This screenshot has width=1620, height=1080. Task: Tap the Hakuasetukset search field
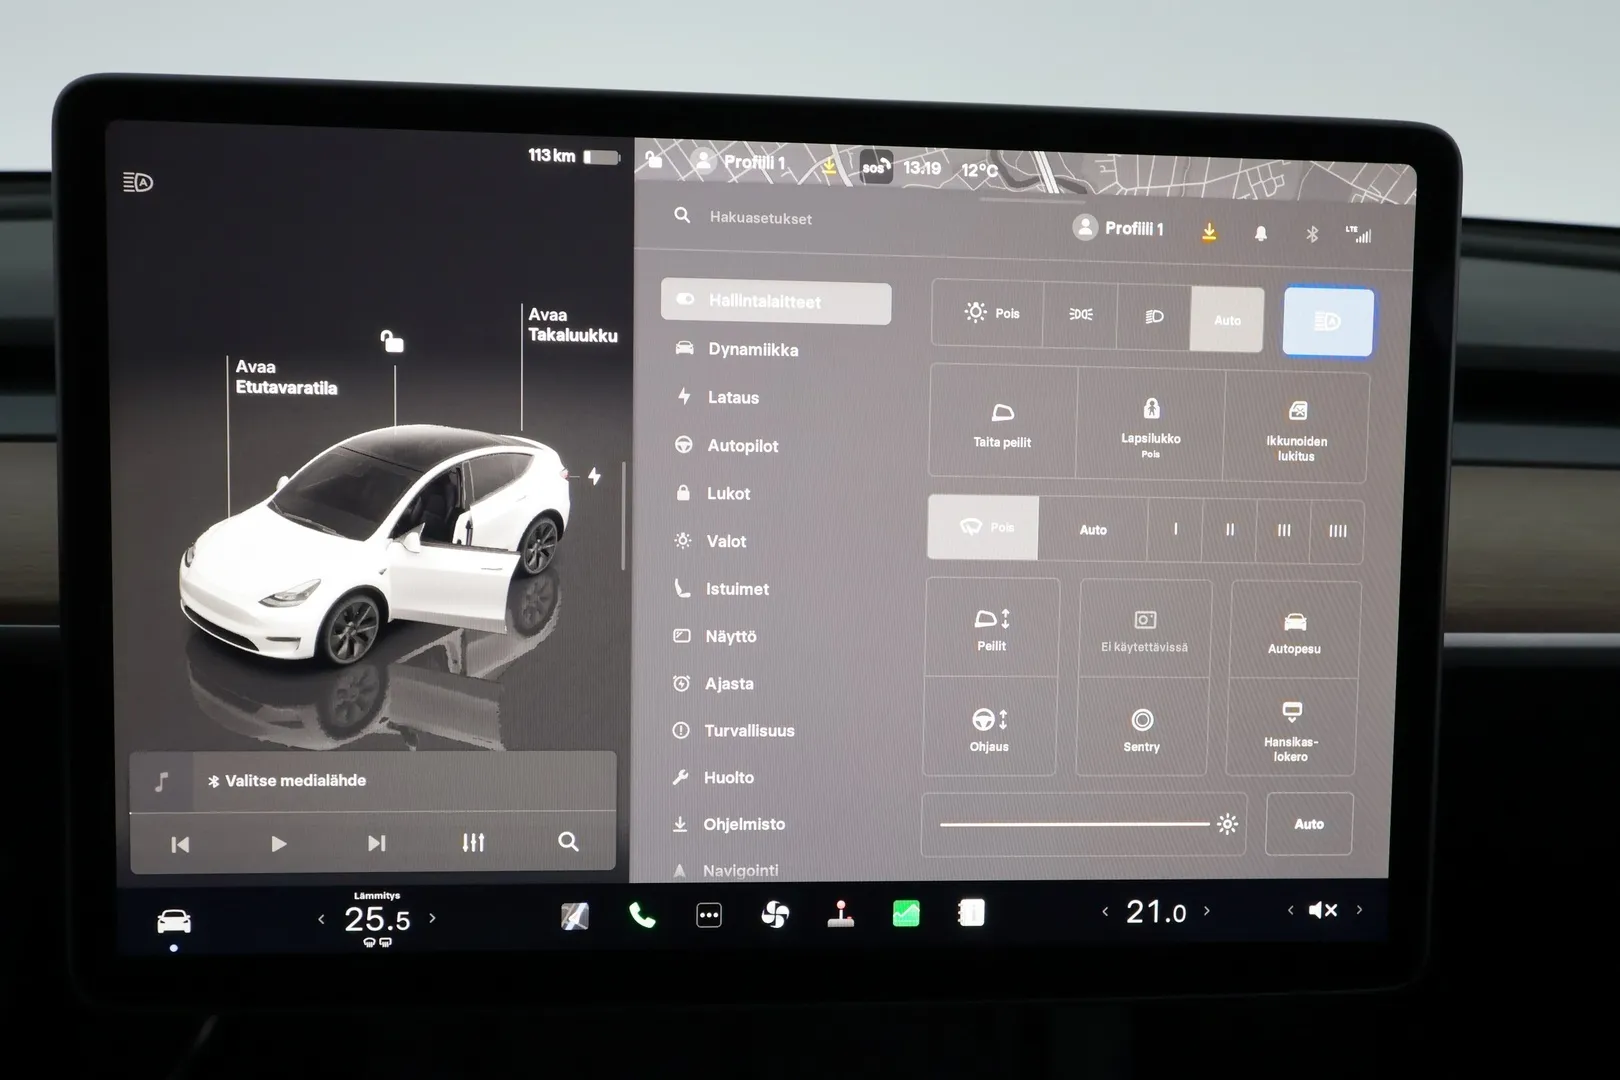click(761, 218)
